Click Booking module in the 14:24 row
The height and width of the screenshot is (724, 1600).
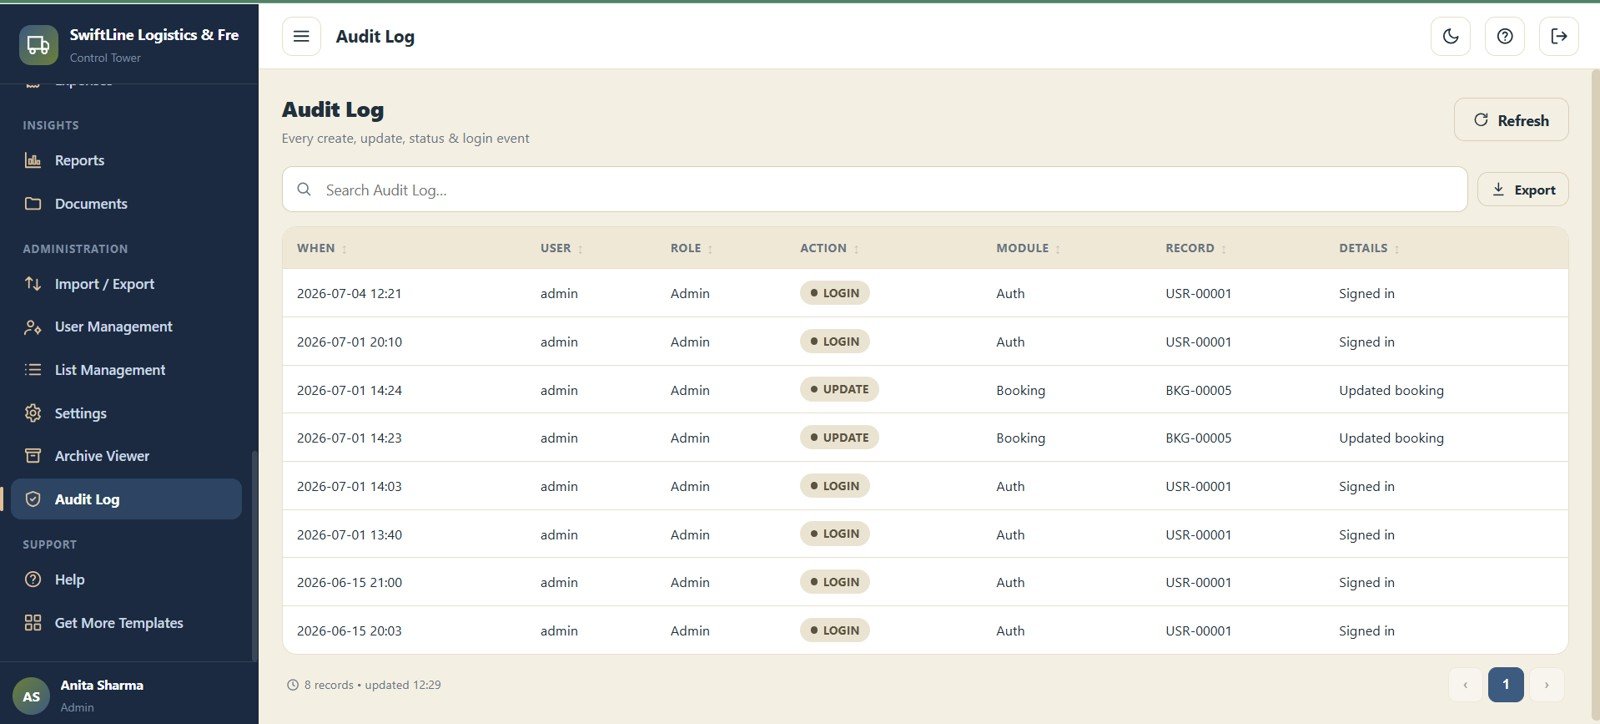coord(1020,390)
